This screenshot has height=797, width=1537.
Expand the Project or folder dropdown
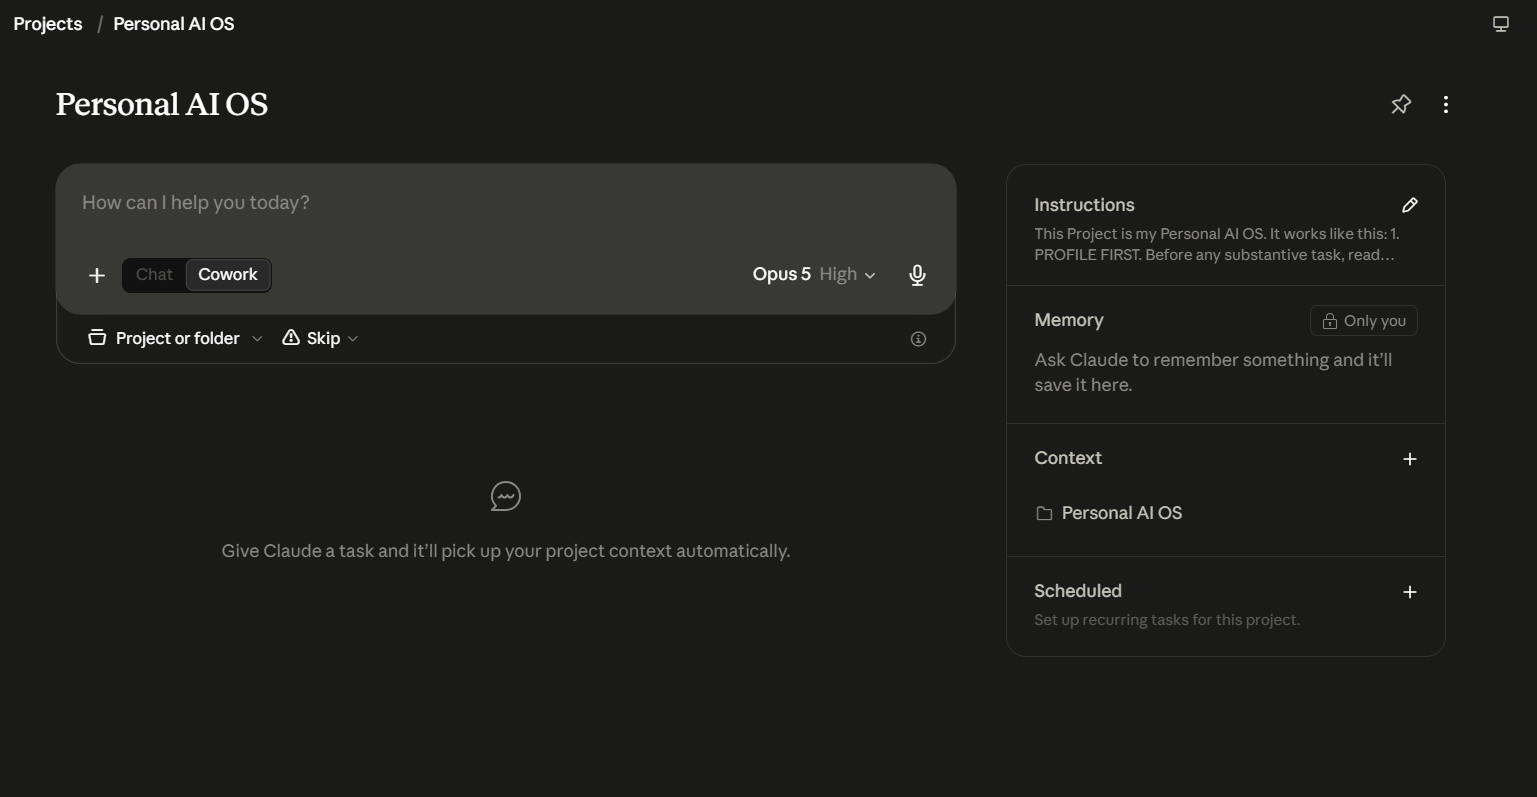(175, 338)
